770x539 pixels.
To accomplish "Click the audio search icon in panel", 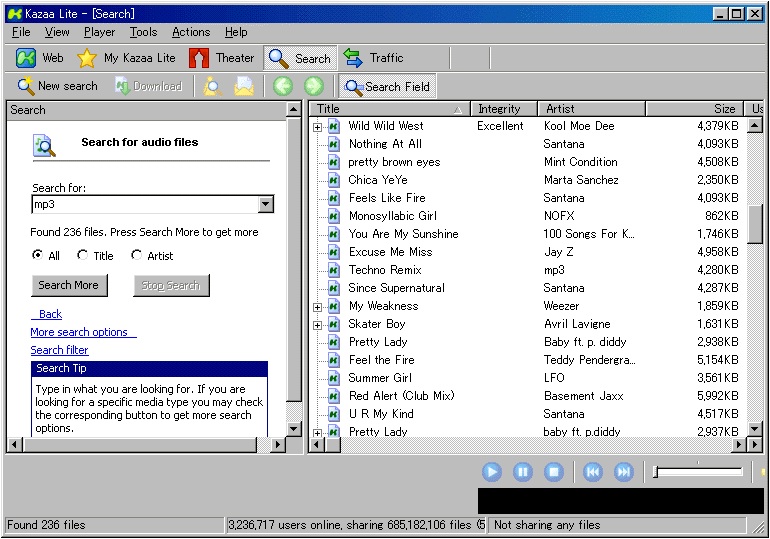I will tap(44, 145).
